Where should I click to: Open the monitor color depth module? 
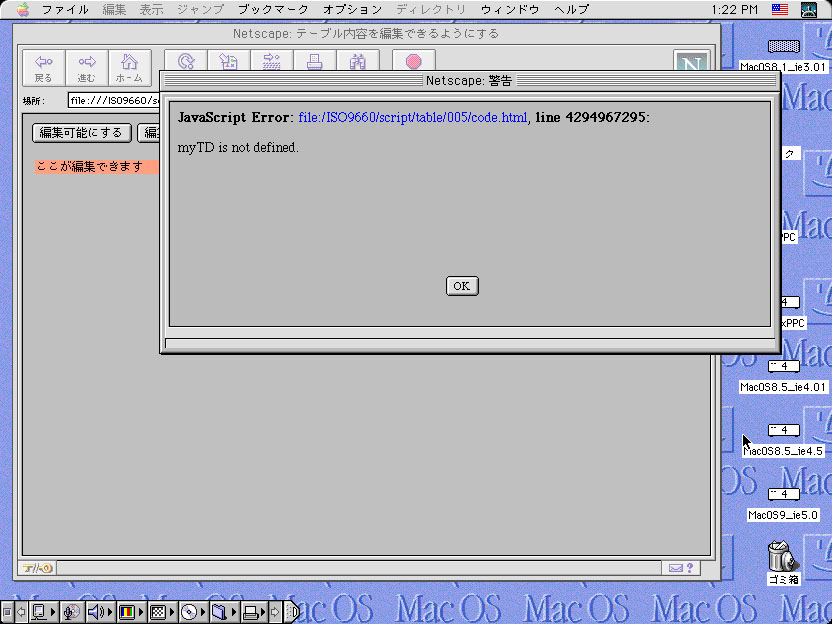click(x=131, y=612)
